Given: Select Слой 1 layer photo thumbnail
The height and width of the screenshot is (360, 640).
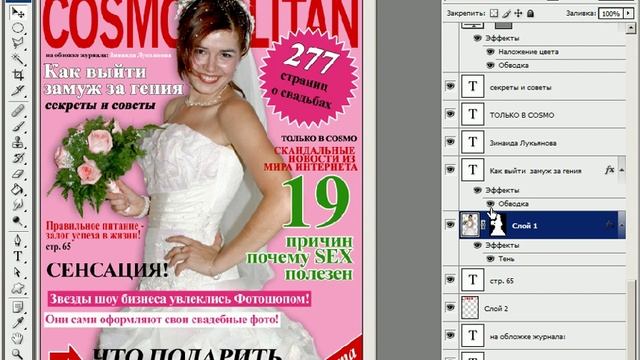Looking at the screenshot, I should 470,224.
